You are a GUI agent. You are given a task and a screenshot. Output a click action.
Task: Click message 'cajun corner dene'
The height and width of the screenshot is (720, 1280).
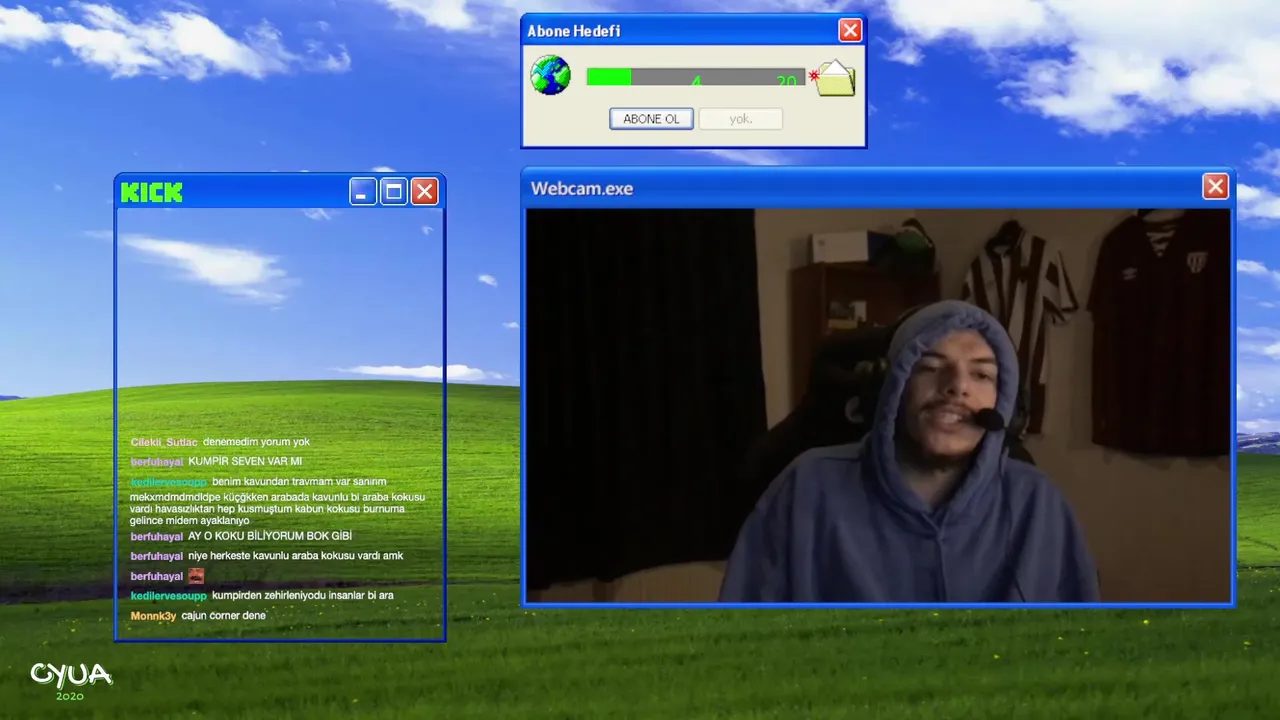tap(224, 616)
